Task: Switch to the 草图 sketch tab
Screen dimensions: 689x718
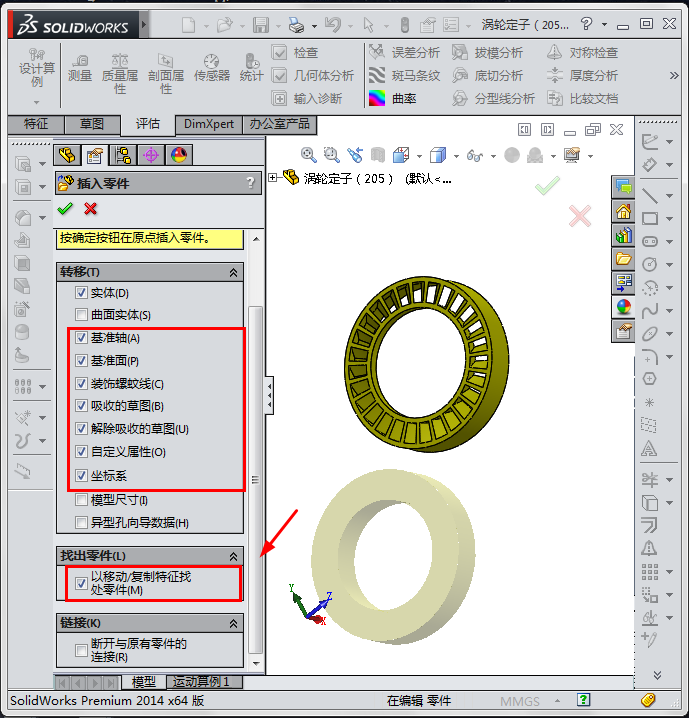Action: tap(91, 124)
